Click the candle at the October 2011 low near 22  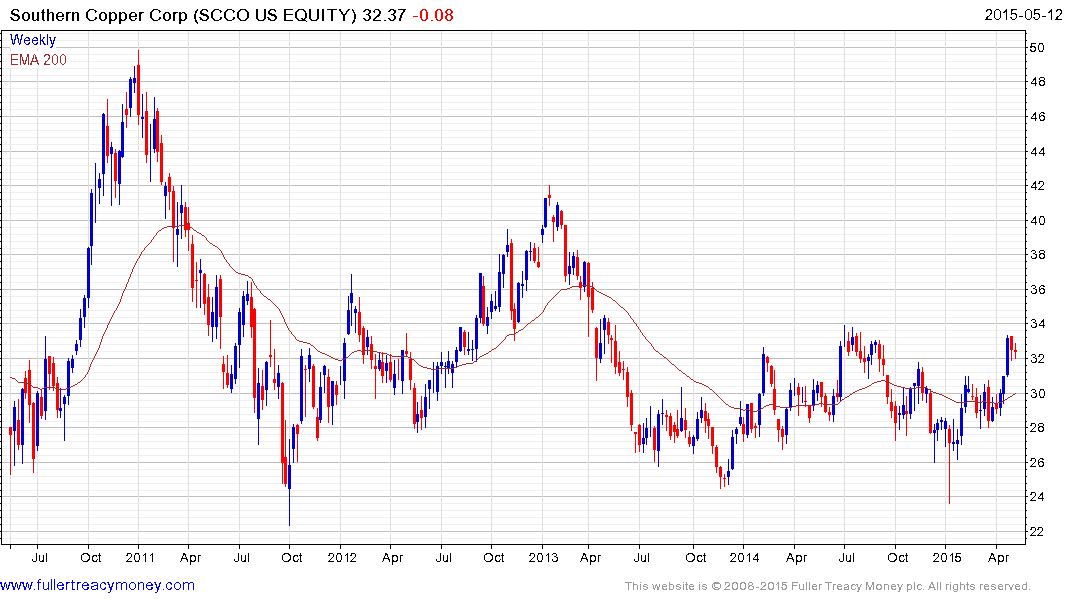(x=289, y=477)
